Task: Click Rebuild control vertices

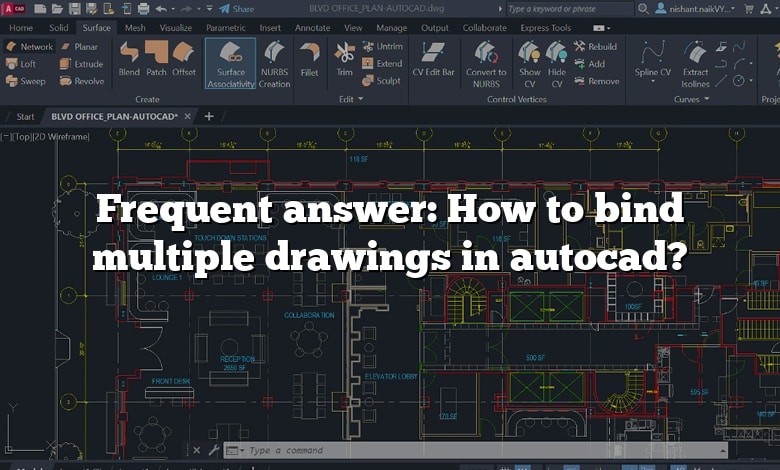Action: coord(595,47)
